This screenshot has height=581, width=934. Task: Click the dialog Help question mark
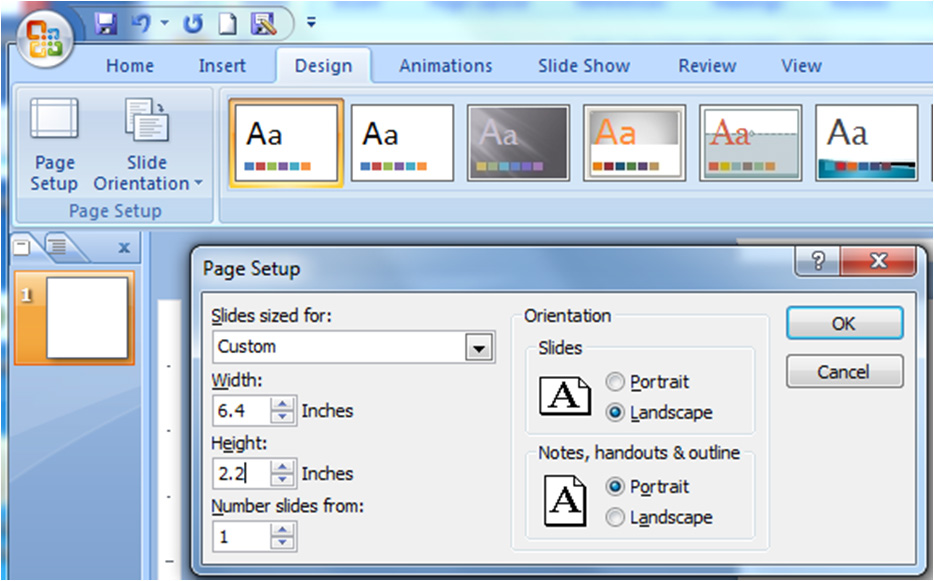coord(819,262)
